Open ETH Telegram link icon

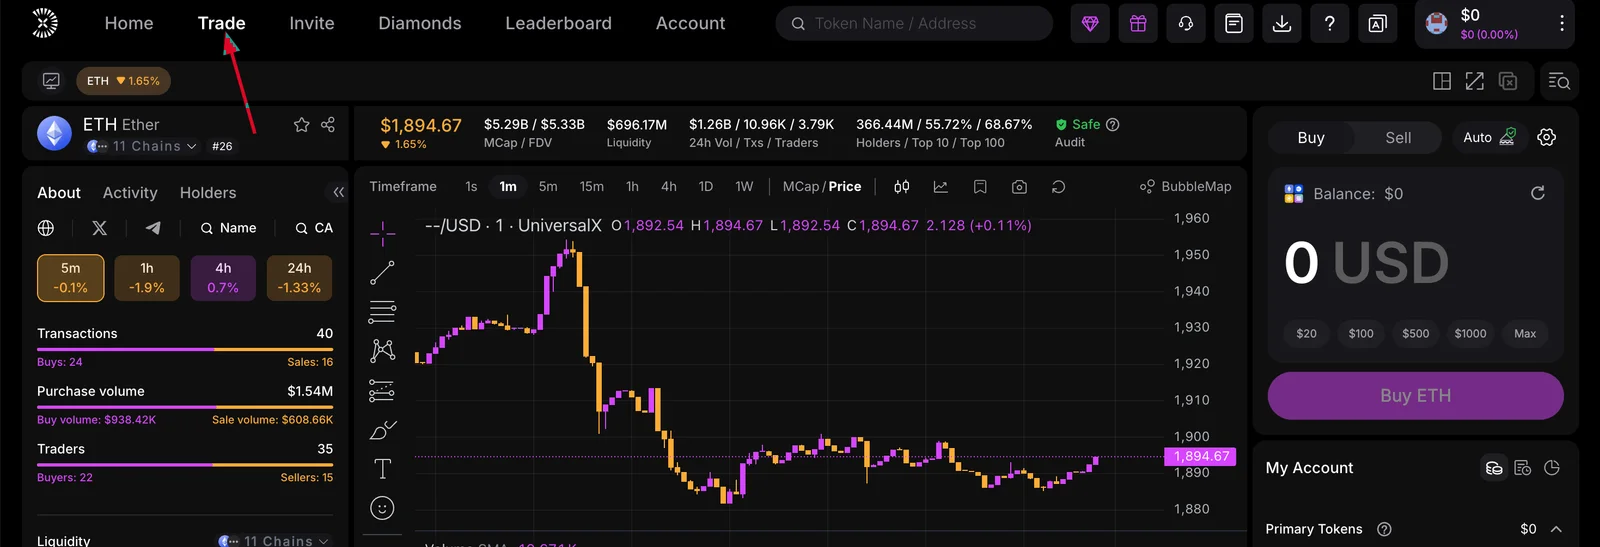[153, 228]
